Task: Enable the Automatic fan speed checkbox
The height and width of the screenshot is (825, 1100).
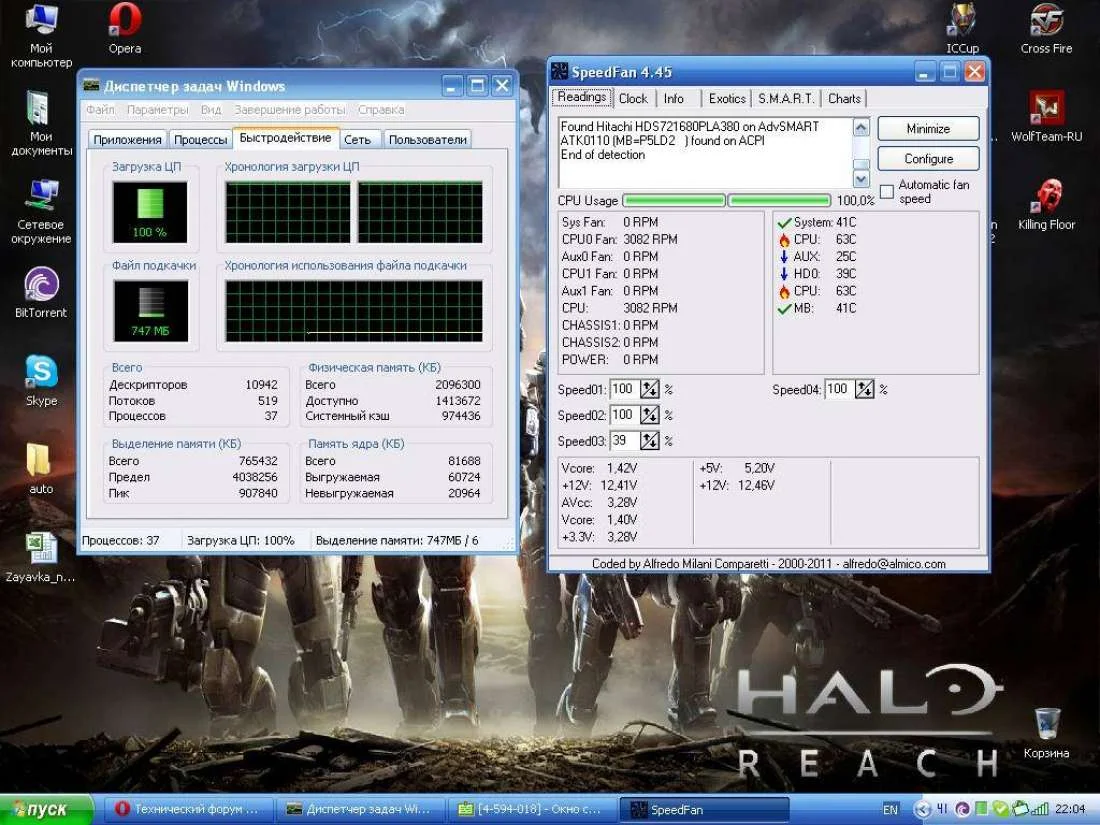Action: point(887,192)
